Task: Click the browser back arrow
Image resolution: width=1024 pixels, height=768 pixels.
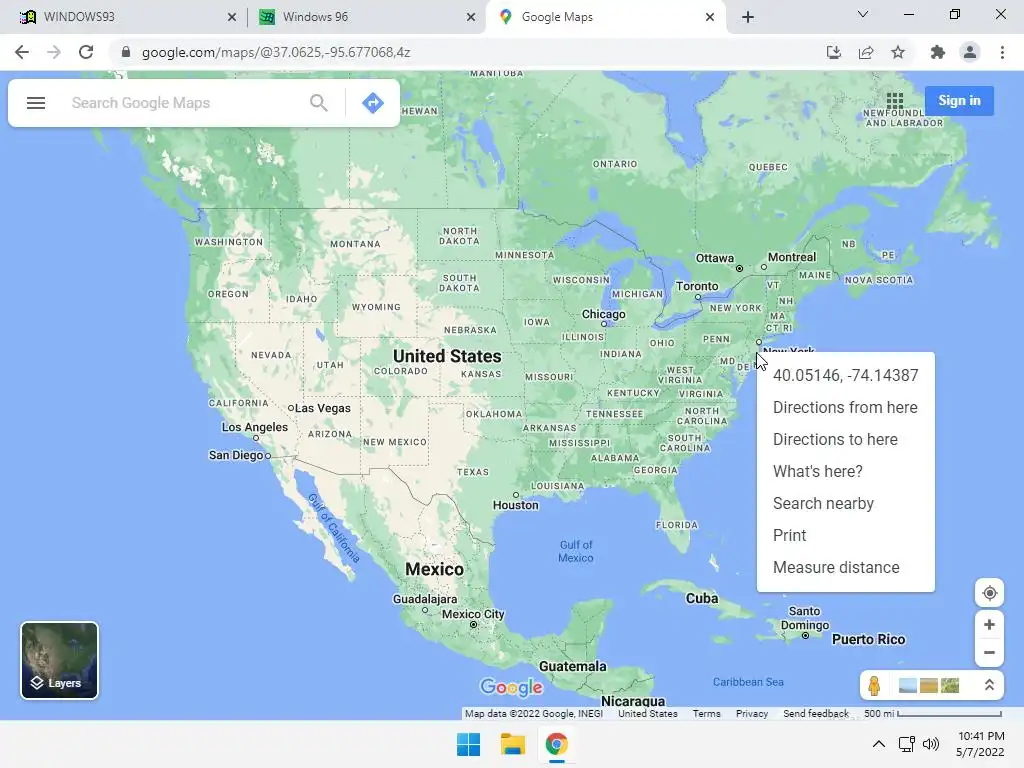Action: 22,52
